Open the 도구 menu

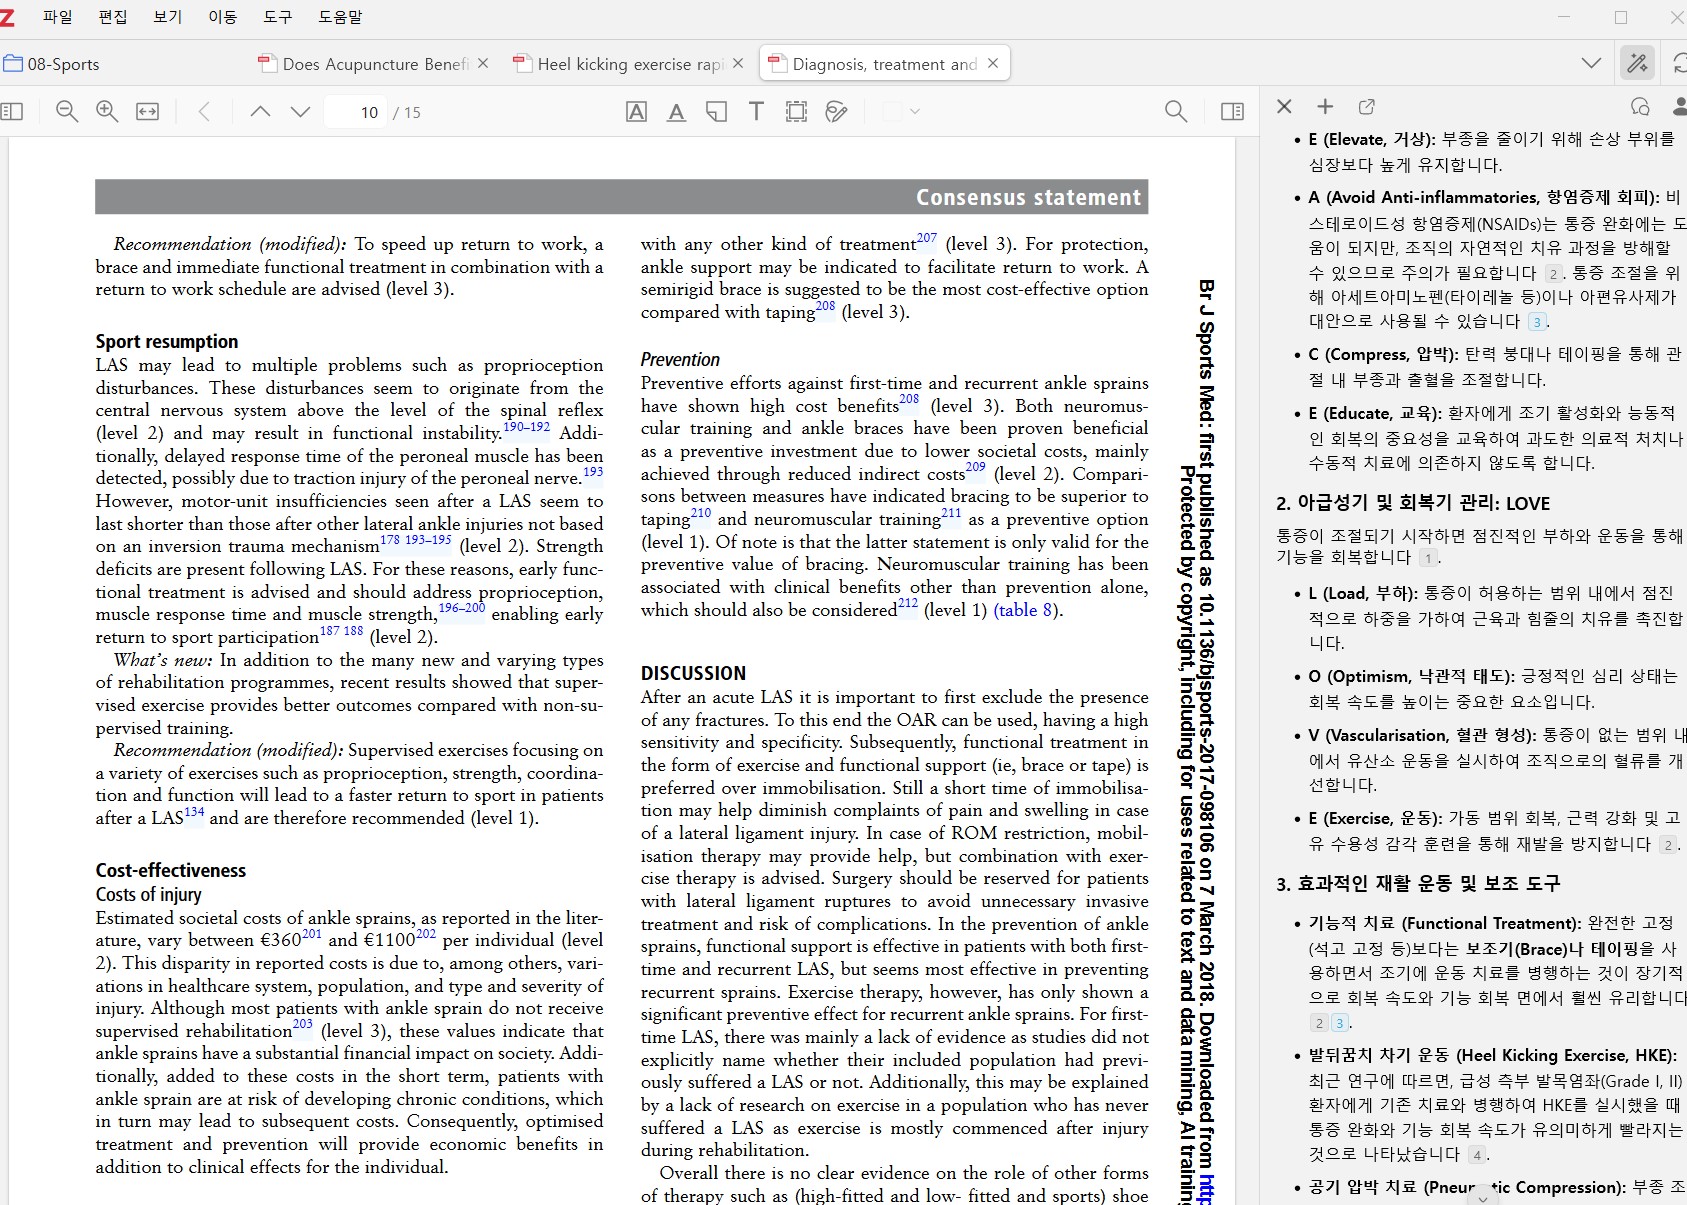[278, 17]
